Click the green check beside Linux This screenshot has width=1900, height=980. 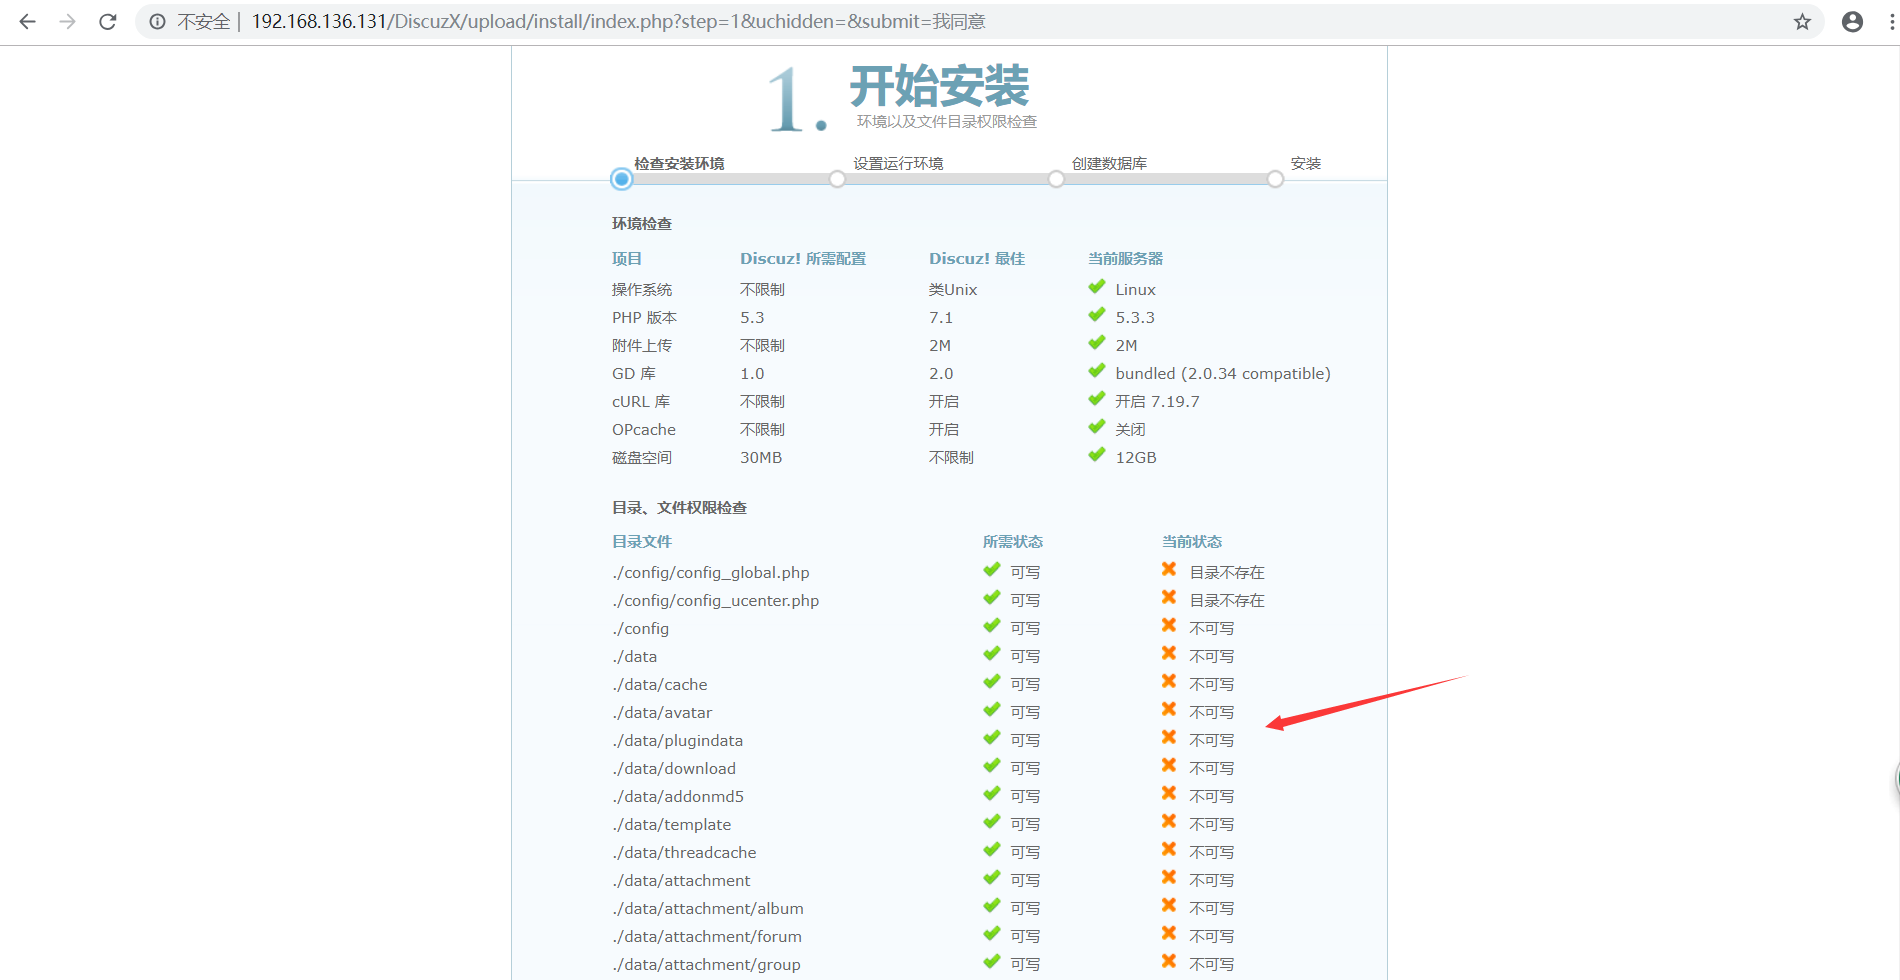(1097, 287)
